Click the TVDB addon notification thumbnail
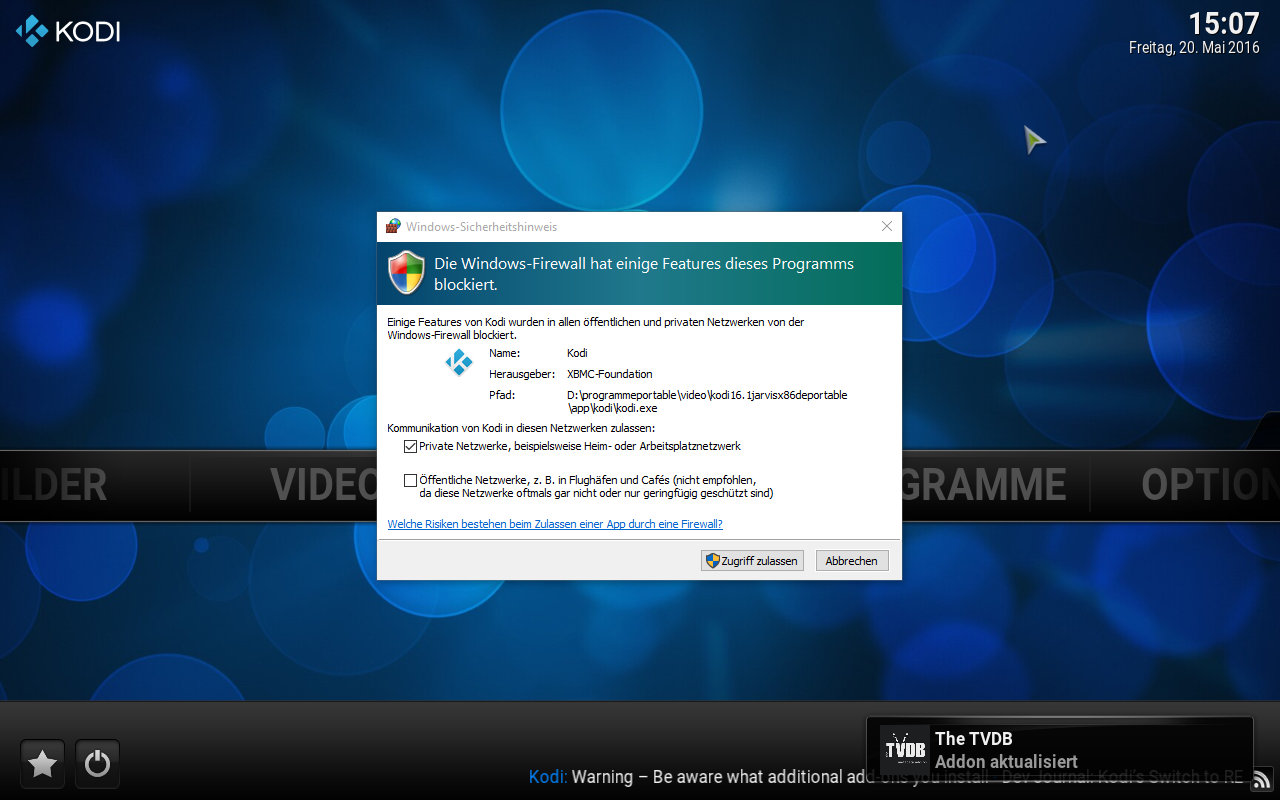 905,750
